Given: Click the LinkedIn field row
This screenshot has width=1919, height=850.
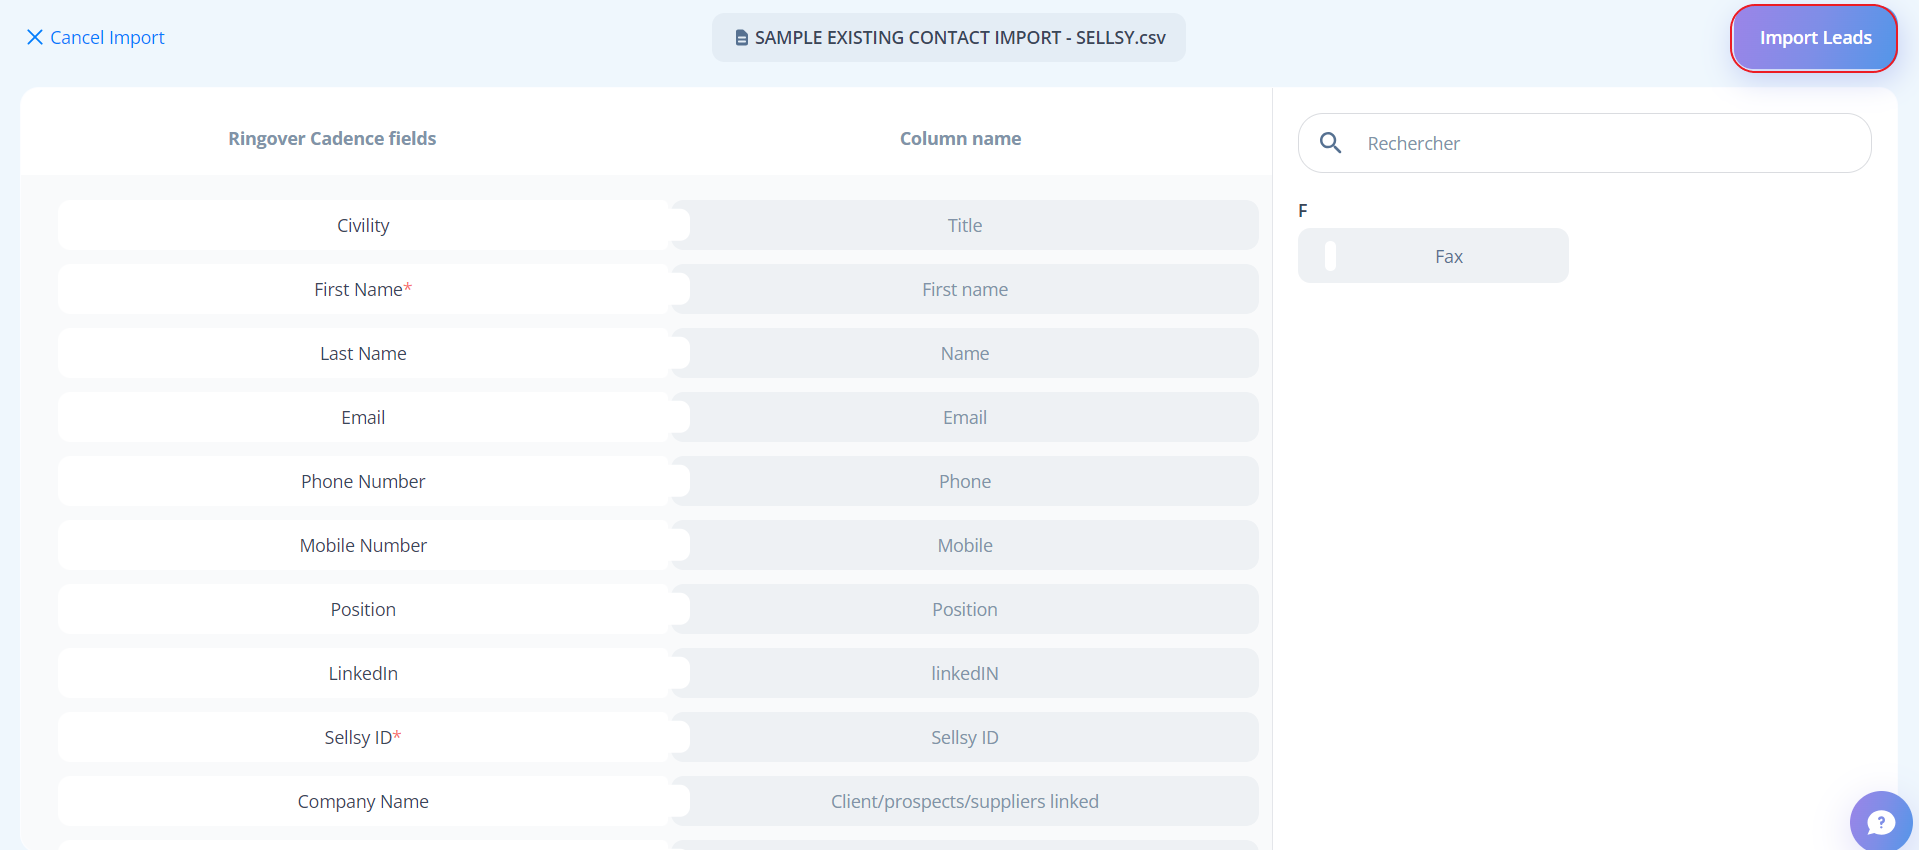Looking at the screenshot, I should [x=364, y=673].
